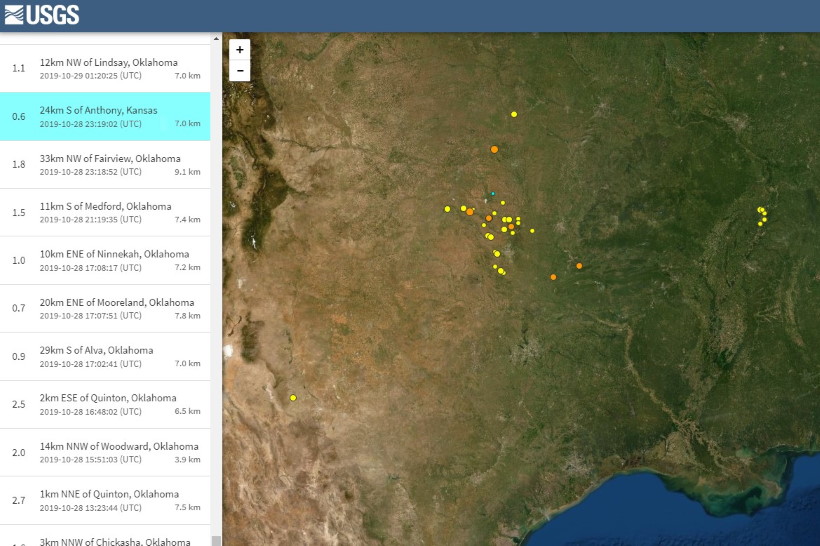Click the earthquake list scrollbar up arrow

216,38
